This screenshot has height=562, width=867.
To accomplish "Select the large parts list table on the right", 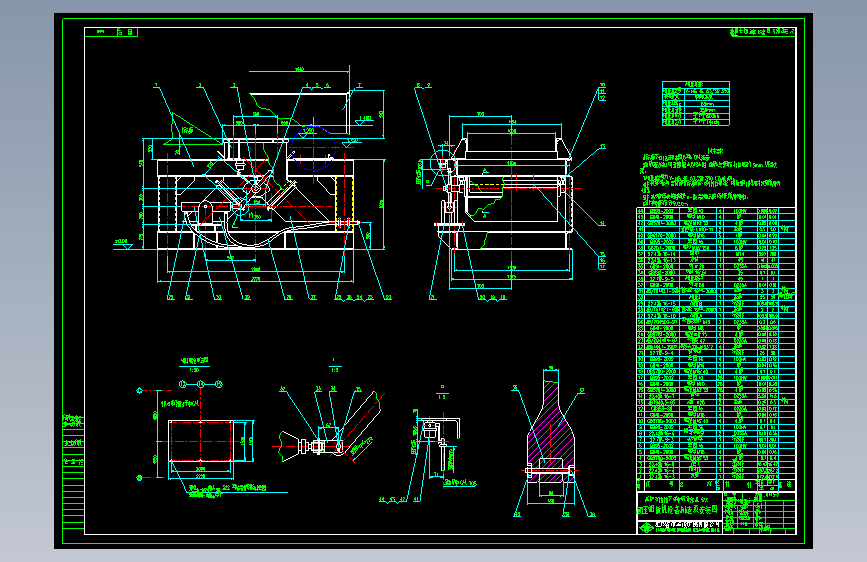I will click(x=716, y=348).
